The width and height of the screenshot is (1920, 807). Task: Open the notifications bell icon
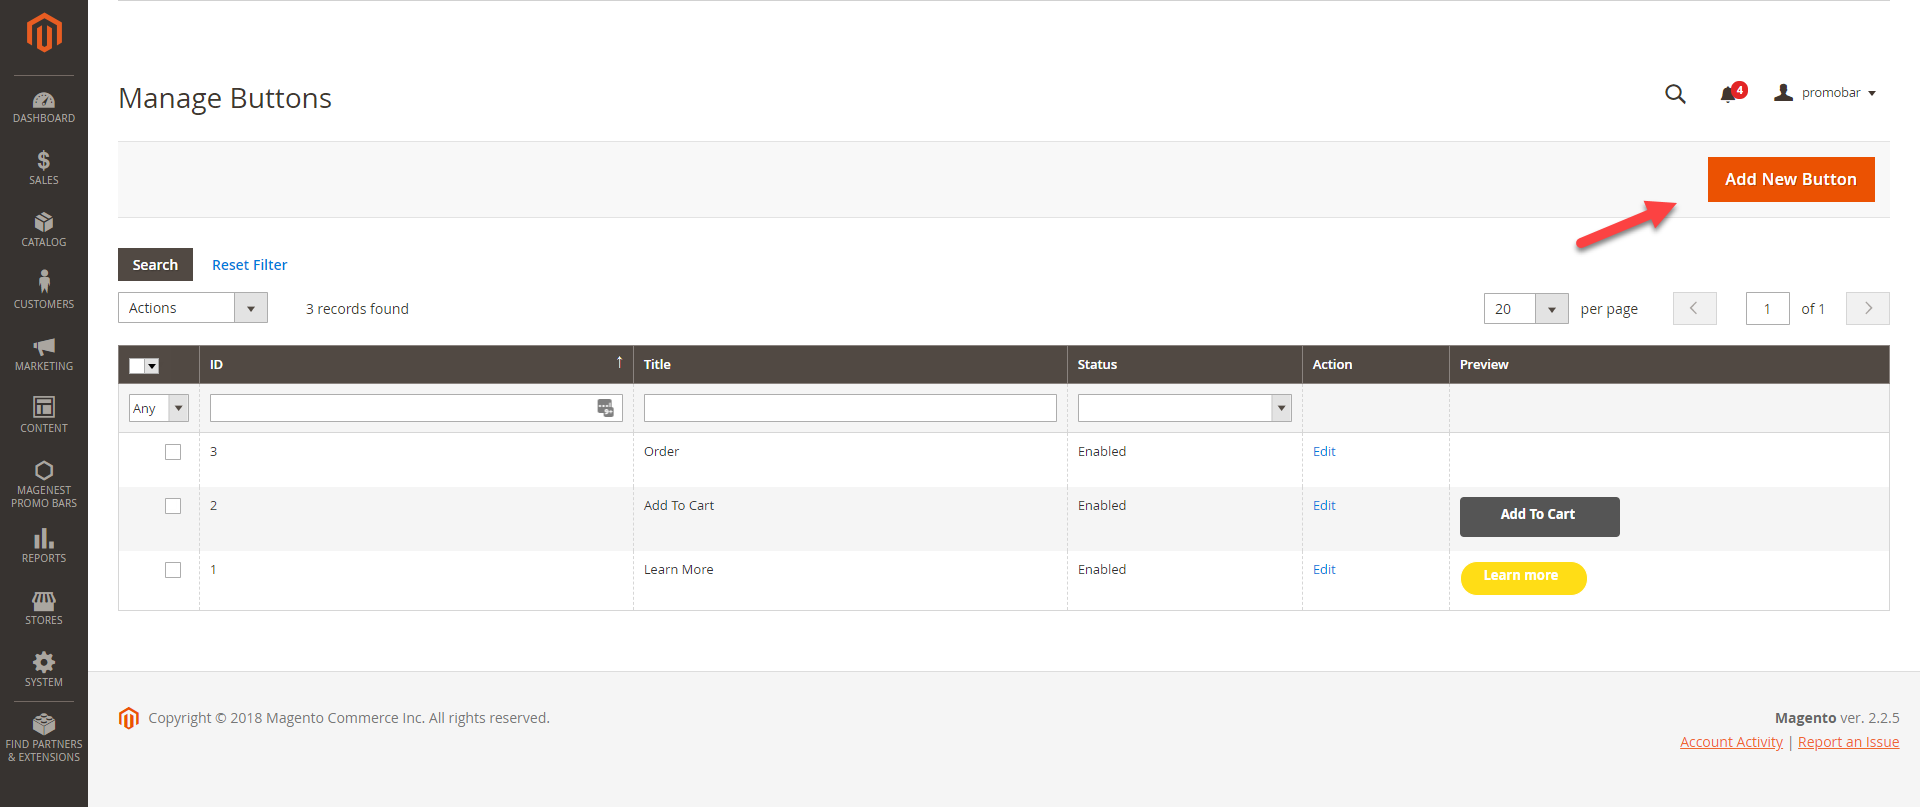[x=1728, y=94]
